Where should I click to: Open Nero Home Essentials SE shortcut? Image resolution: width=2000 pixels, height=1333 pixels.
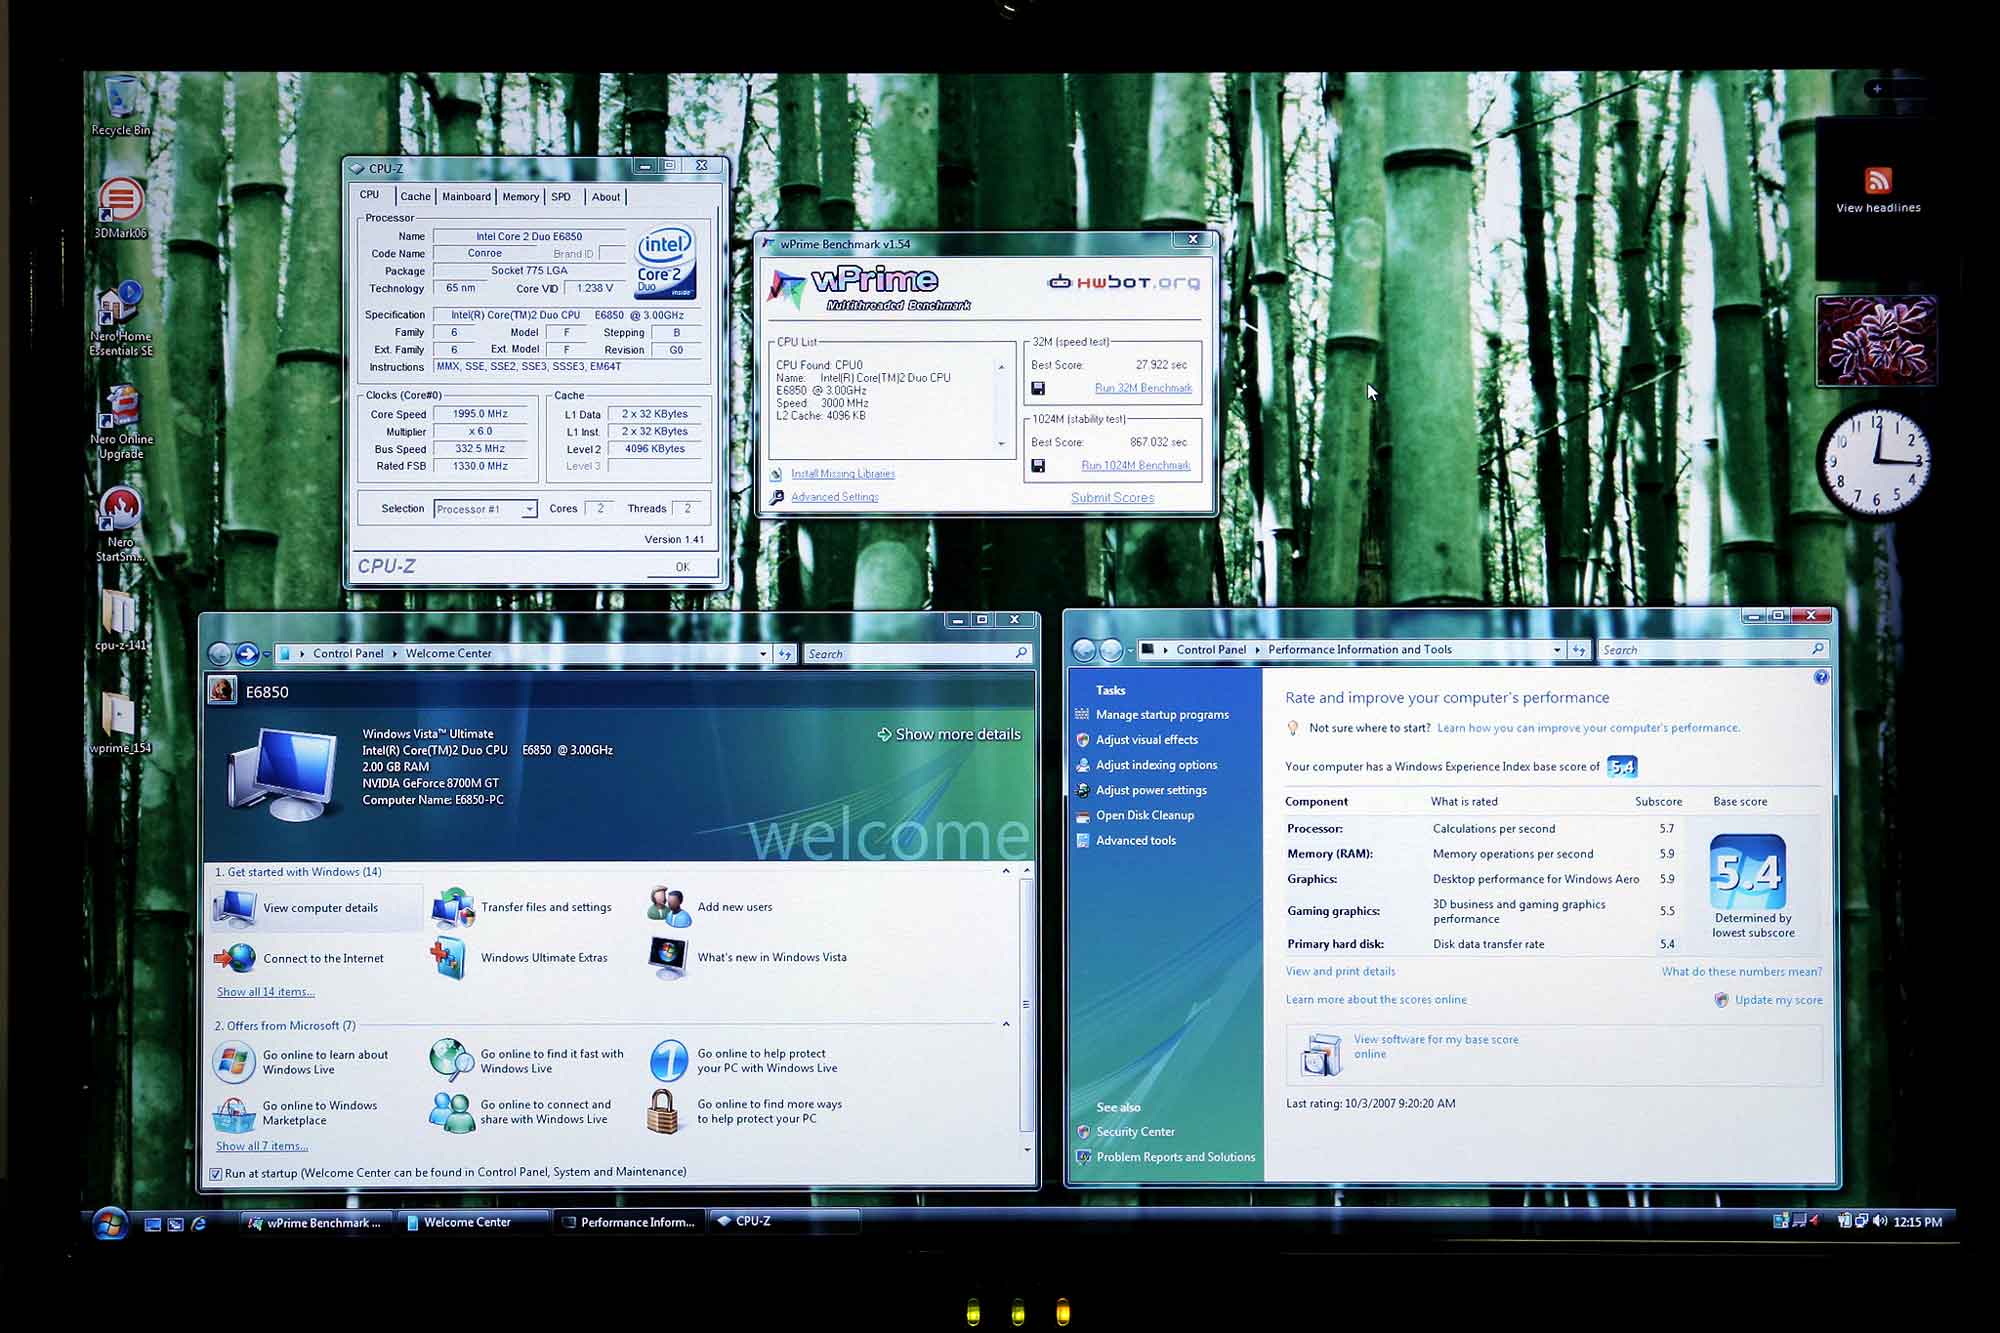(120, 304)
